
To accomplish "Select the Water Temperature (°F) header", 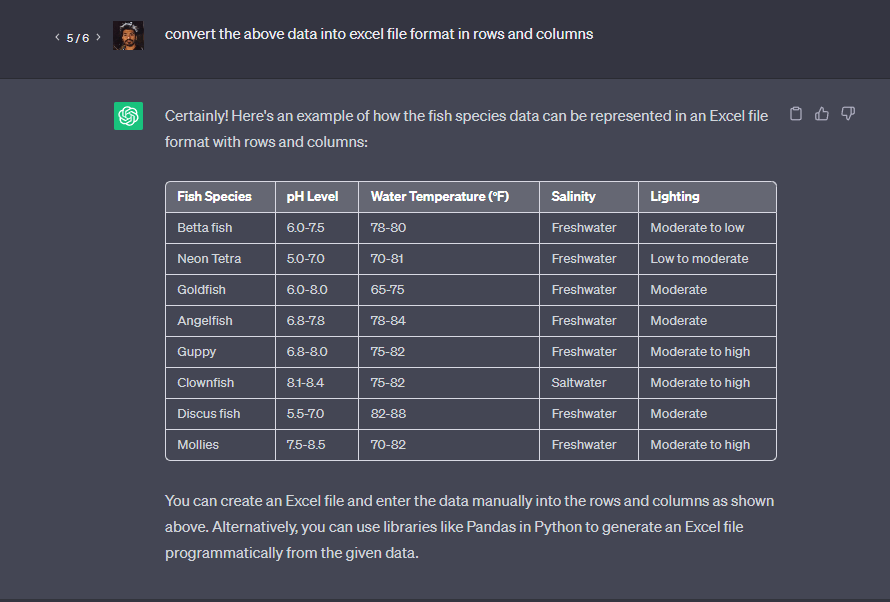I will (x=449, y=197).
